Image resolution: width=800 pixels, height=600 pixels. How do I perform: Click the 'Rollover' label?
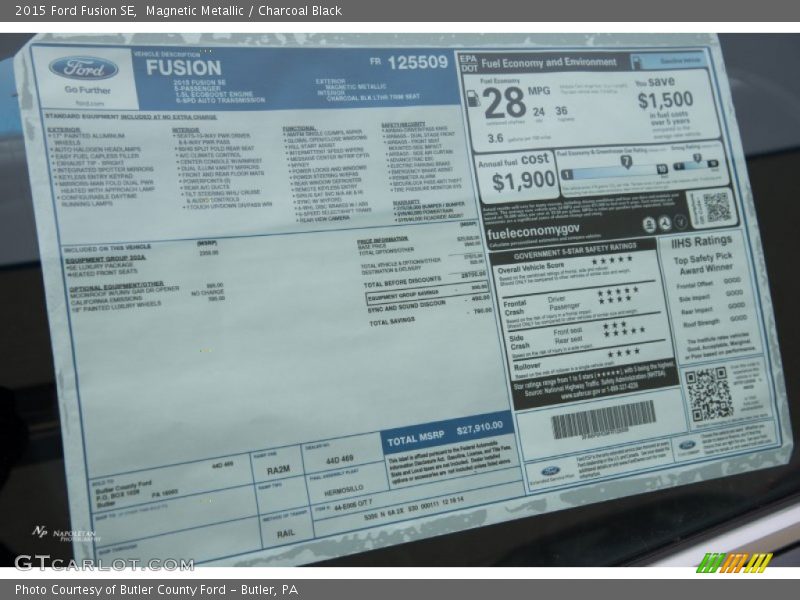527,366
